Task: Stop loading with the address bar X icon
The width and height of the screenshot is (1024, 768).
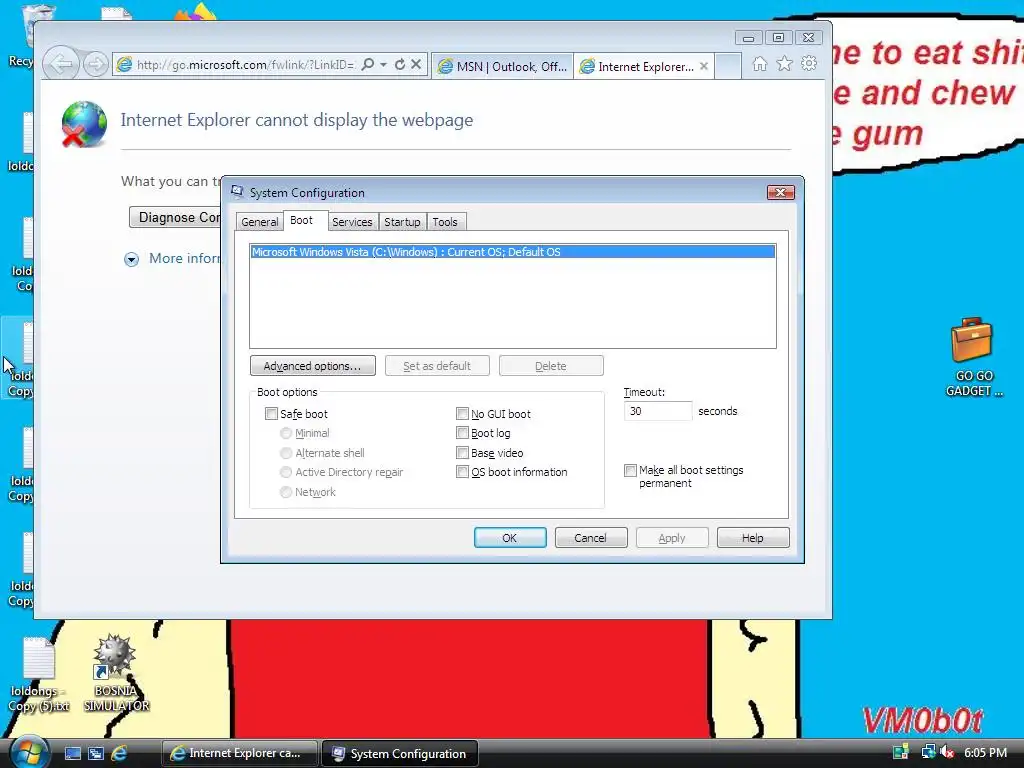Action: point(416,64)
